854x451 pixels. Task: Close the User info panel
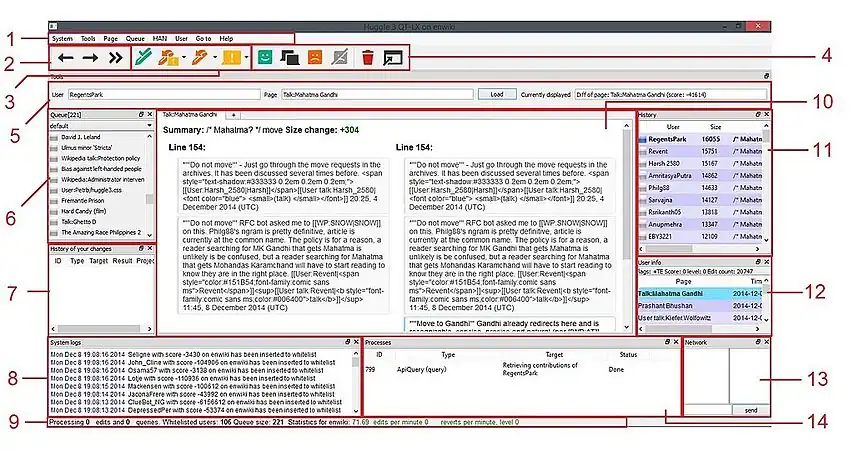pyautogui.click(x=766, y=262)
